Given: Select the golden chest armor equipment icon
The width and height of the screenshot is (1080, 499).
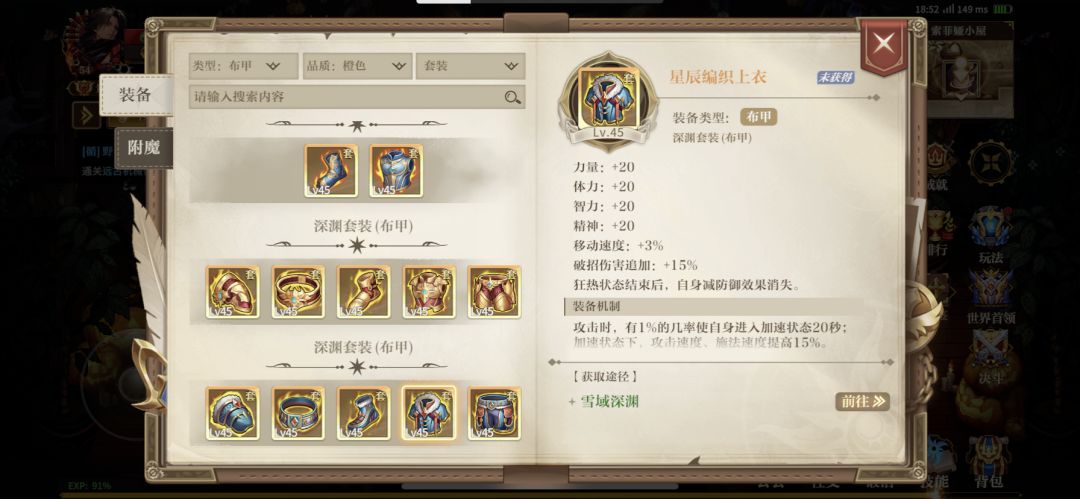Looking at the screenshot, I should pyautogui.click(x=429, y=292).
